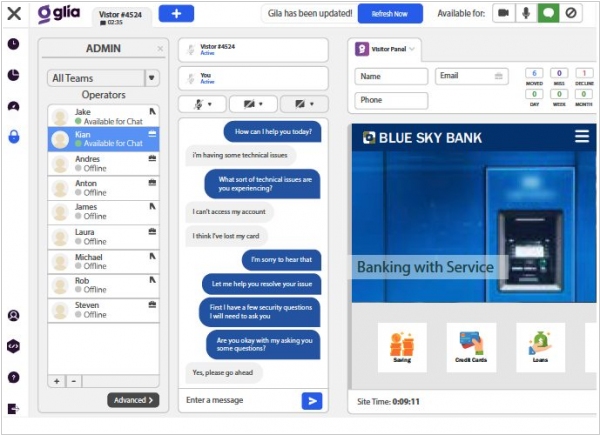Screen dimensions: 600x435
Task: Click the You participant card
Action: pyautogui.click(x=253, y=78)
